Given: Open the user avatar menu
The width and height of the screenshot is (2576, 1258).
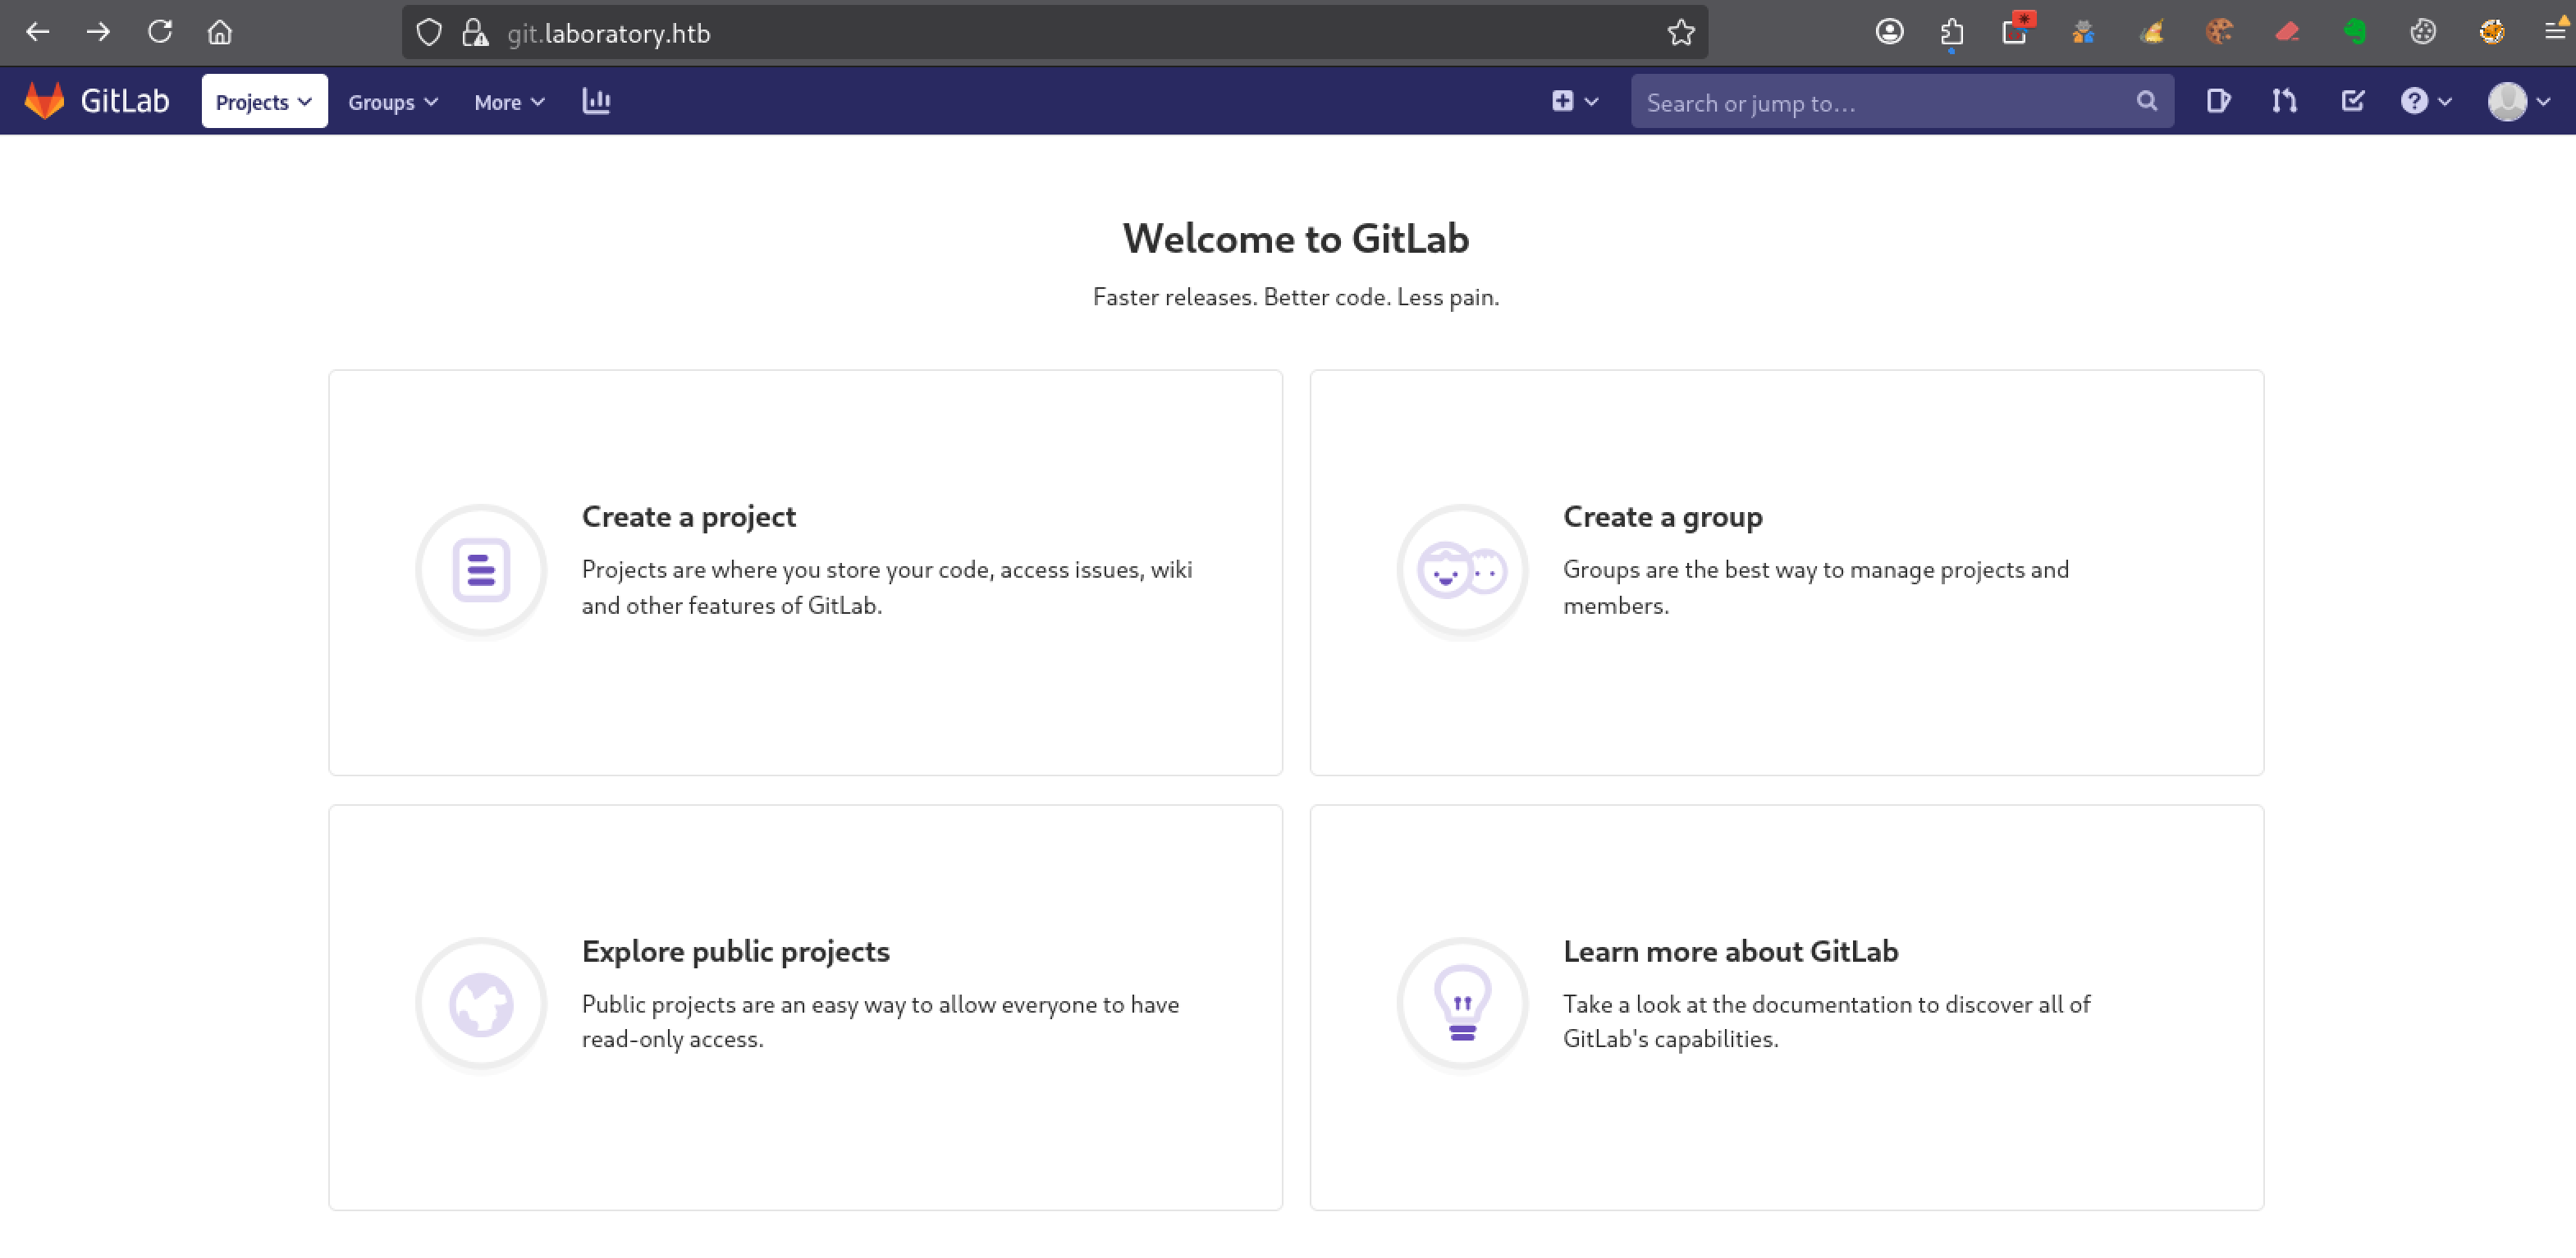Looking at the screenshot, I should pyautogui.click(x=2519, y=101).
